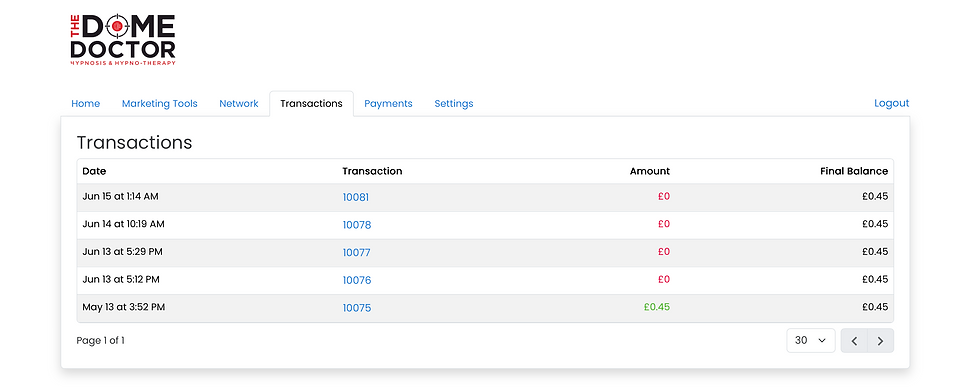Select the date Jun 14 at 10:19 AM
Screen dimensions: 972x392
[x=123, y=224]
